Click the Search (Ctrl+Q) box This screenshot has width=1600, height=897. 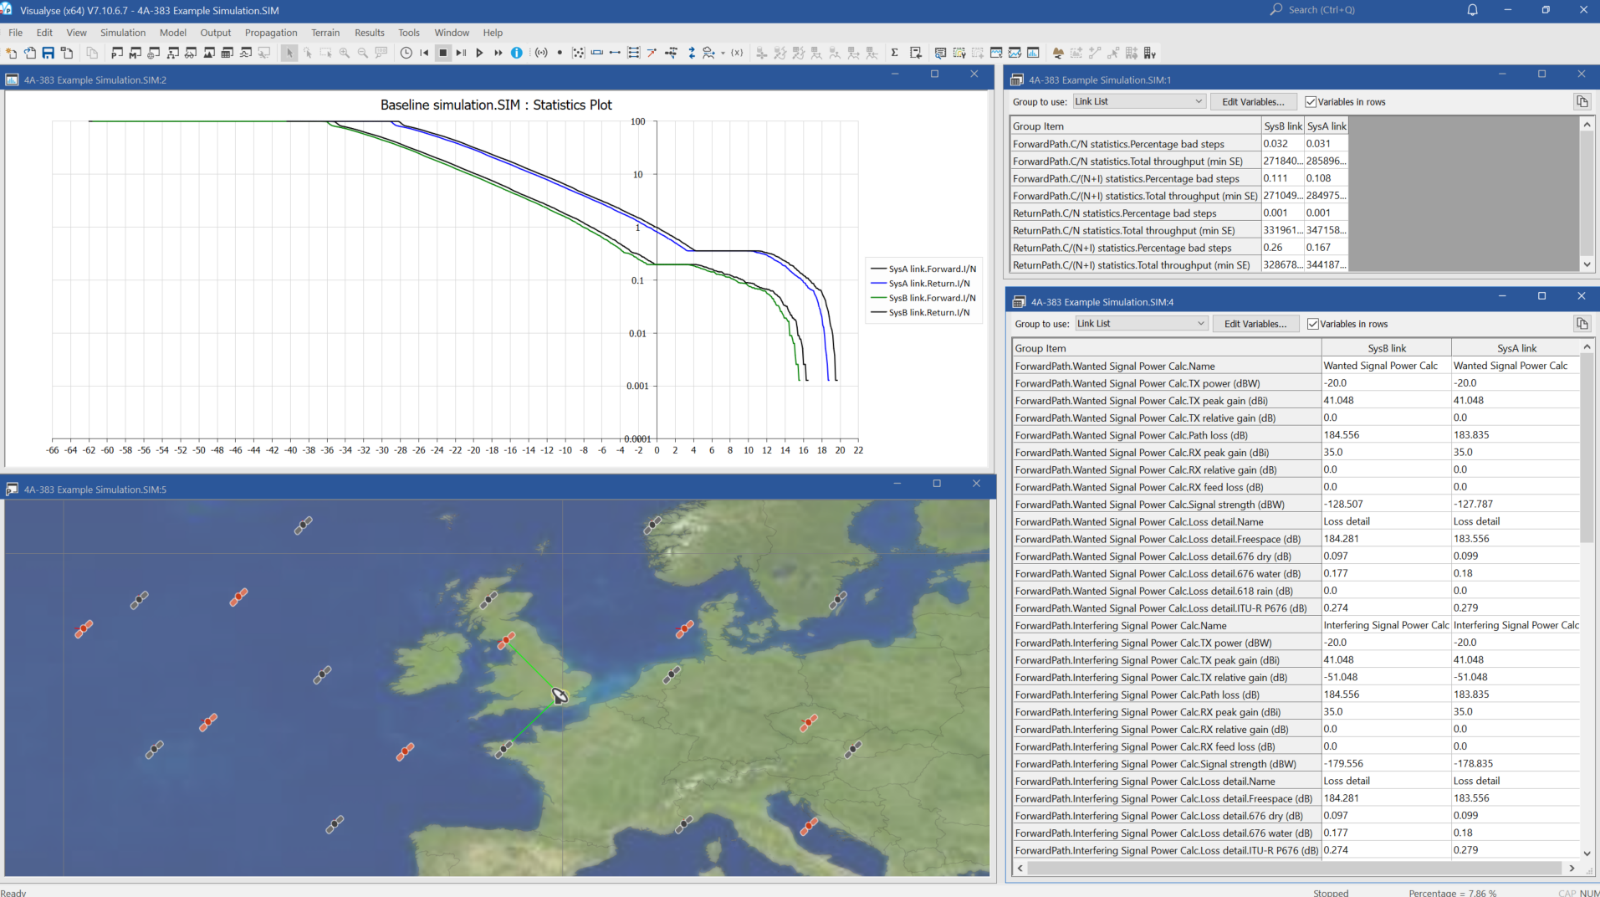(x=1320, y=10)
